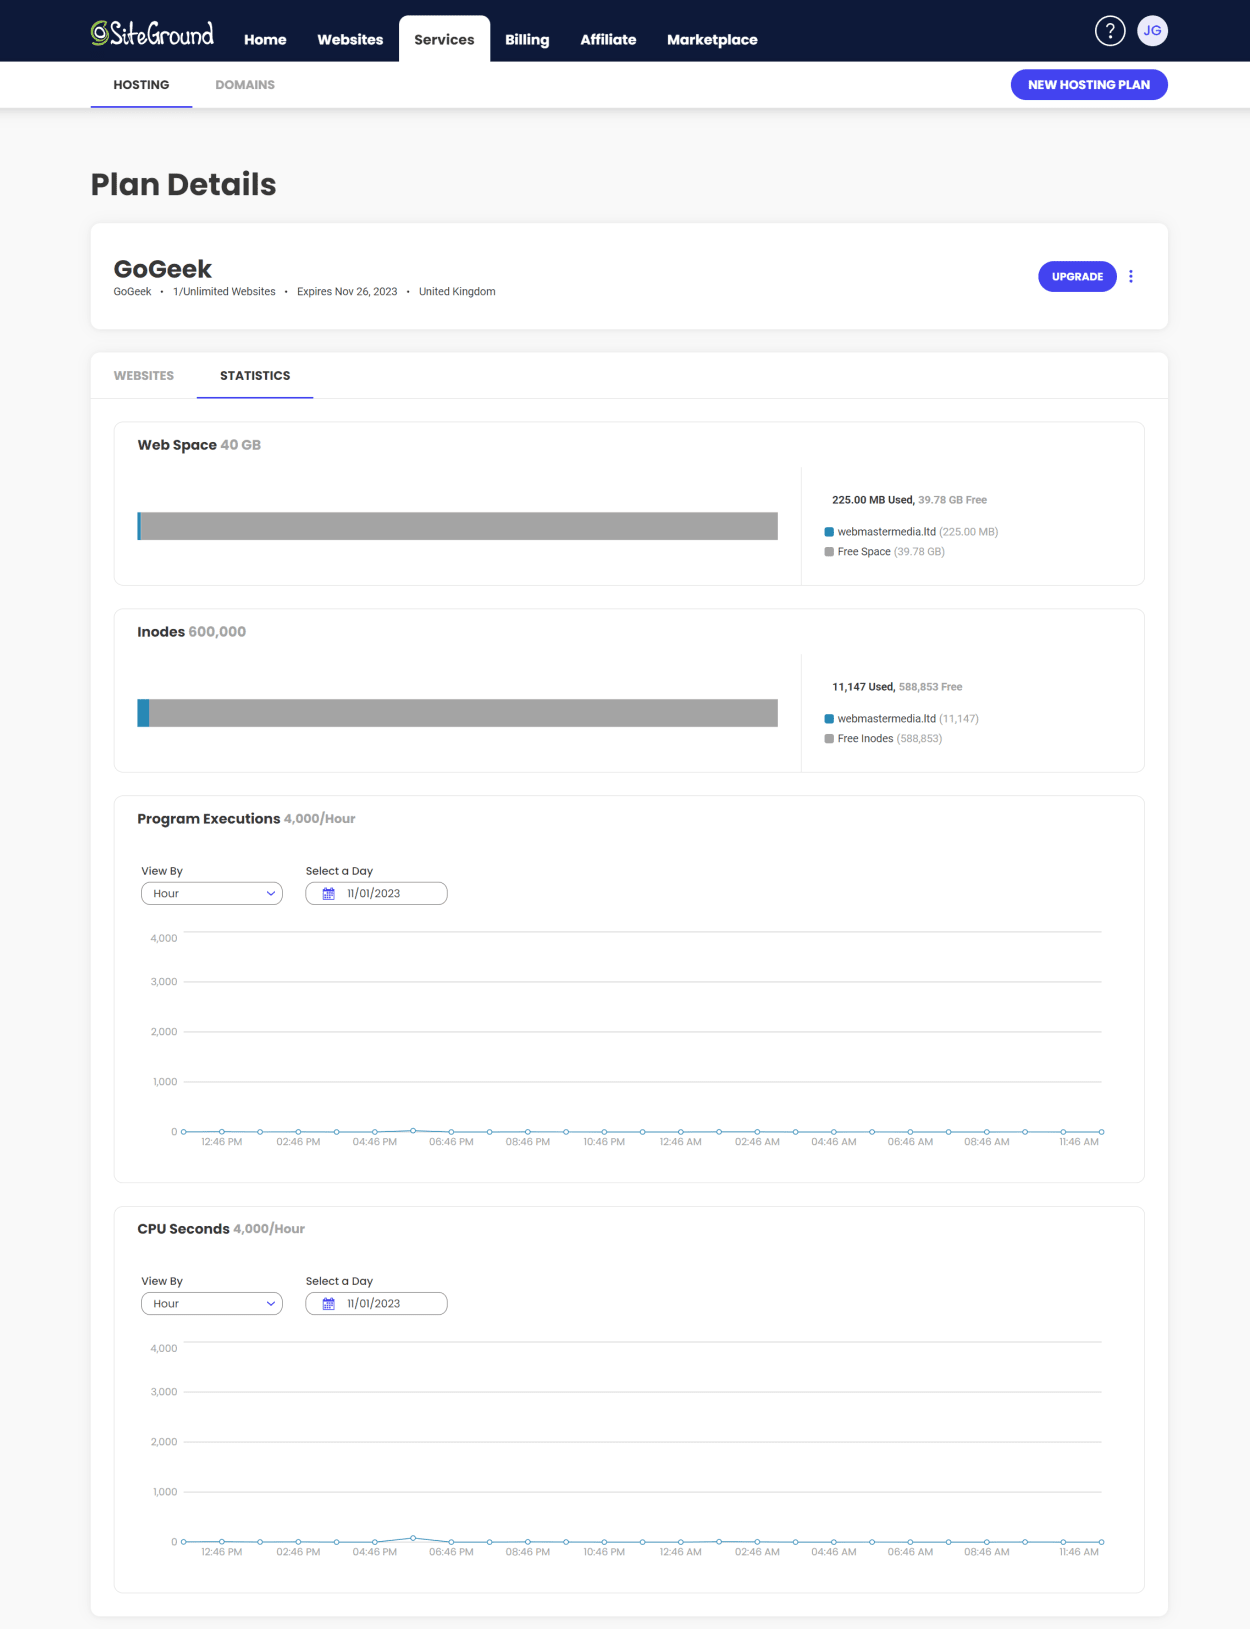The width and height of the screenshot is (1250, 1629).
Task: Click 'Expires Nov 26, 2023' text
Action: coord(347,292)
